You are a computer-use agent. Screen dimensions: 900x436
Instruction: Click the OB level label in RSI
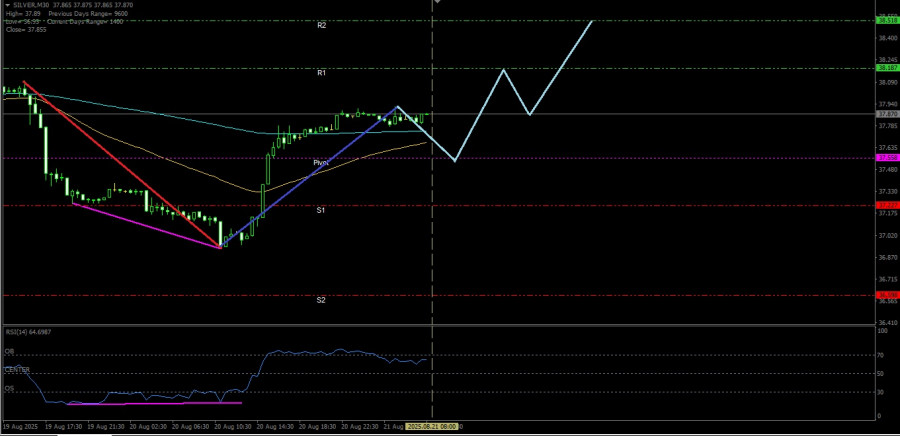[x=9, y=351]
